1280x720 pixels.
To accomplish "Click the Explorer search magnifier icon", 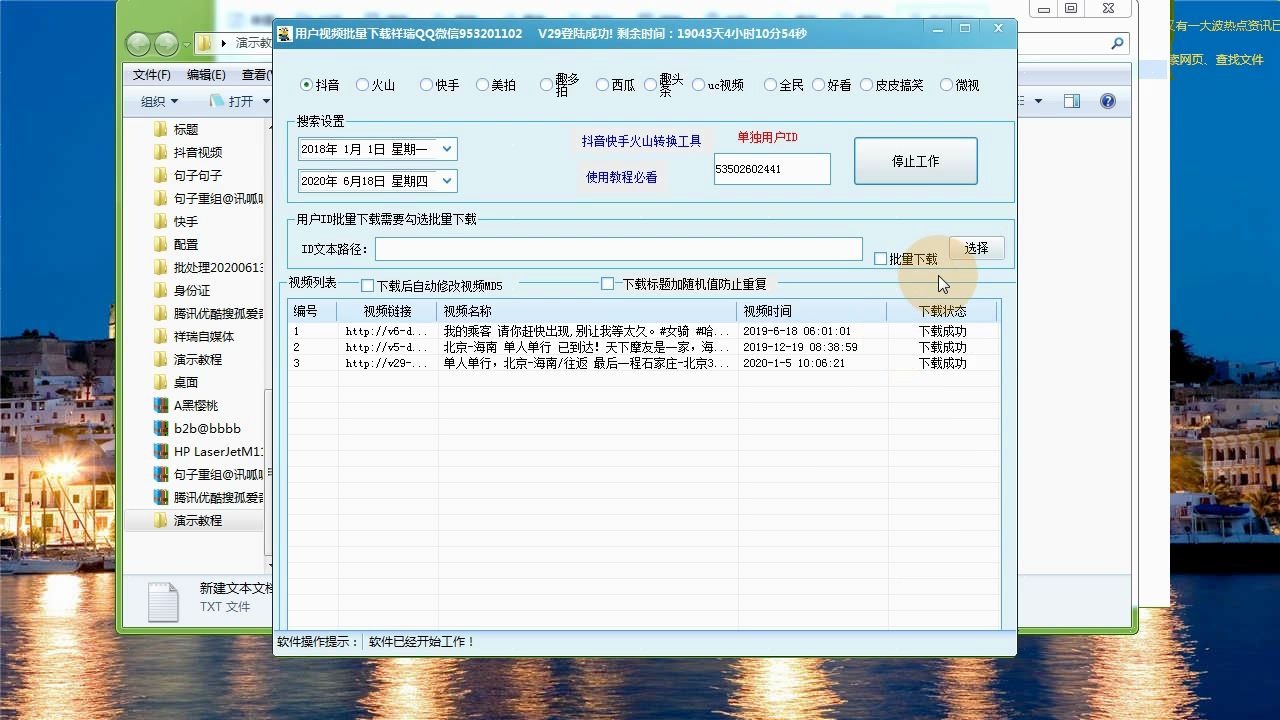I will [1118, 43].
